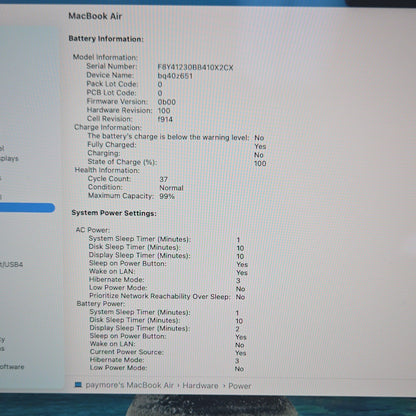Select paymore's MacBook Air in path bar

coord(129,385)
